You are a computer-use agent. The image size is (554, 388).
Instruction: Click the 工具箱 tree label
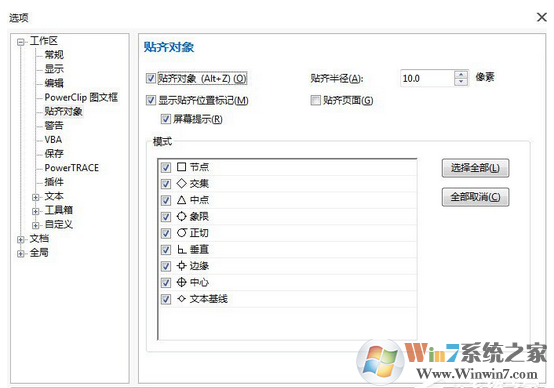coord(59,210)
